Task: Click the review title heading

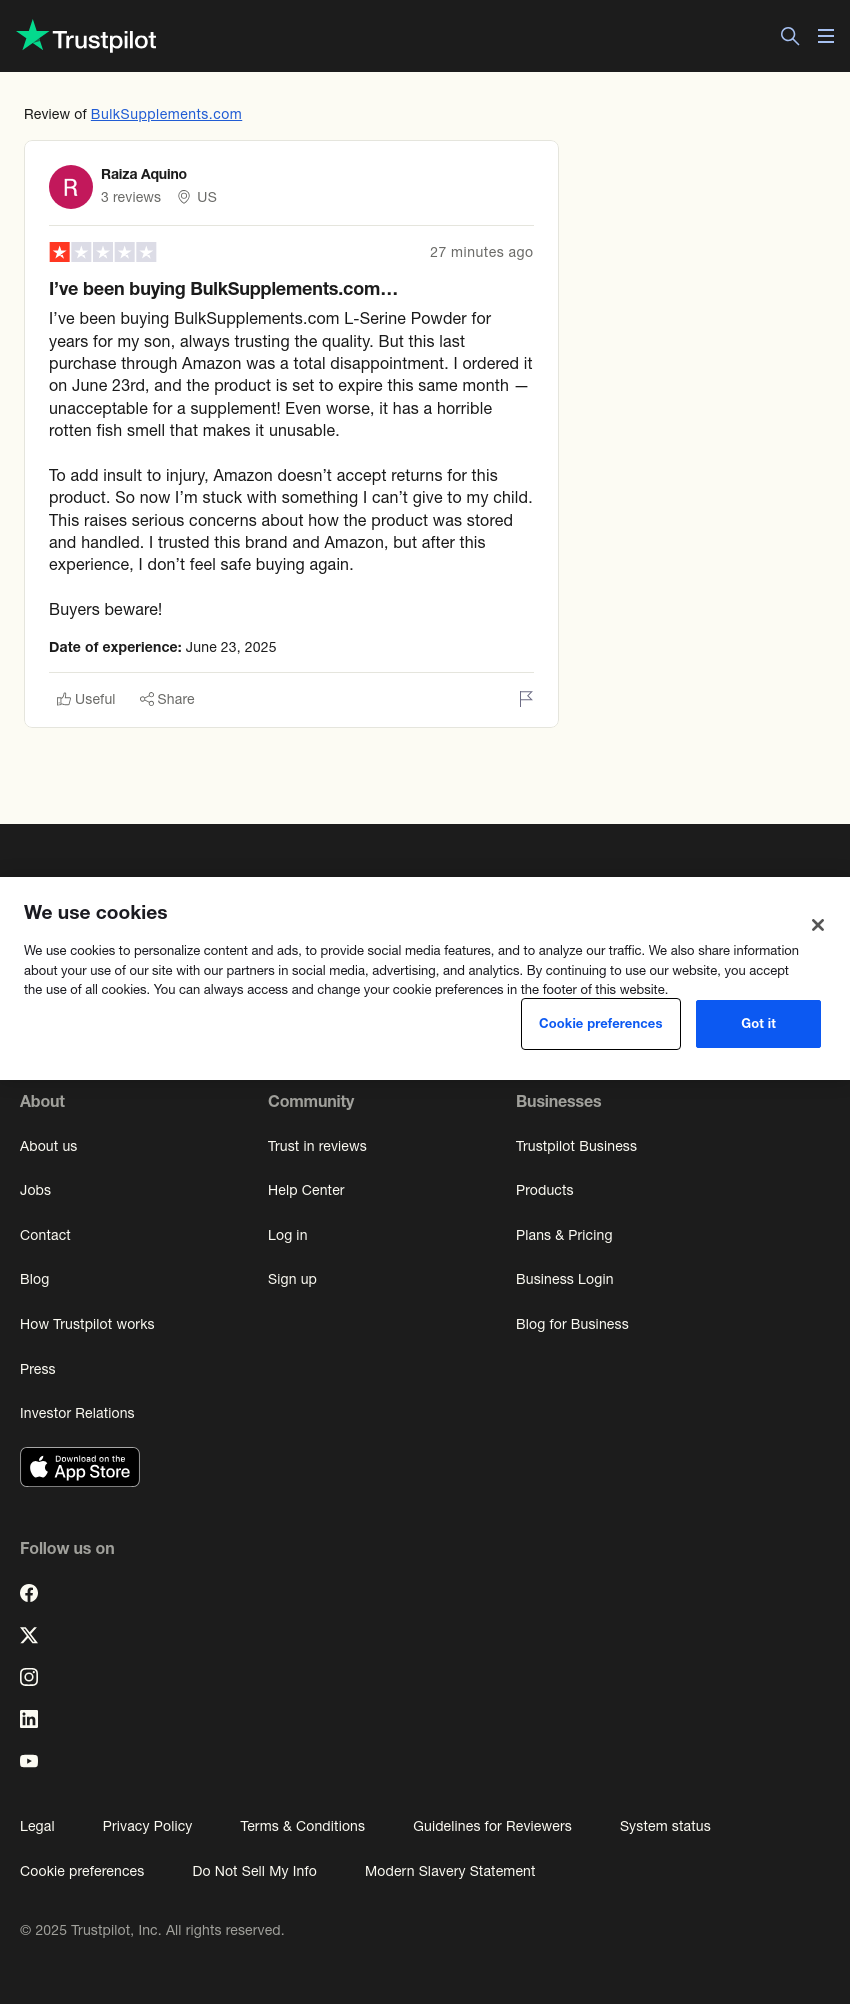Action: click(224, 289)
